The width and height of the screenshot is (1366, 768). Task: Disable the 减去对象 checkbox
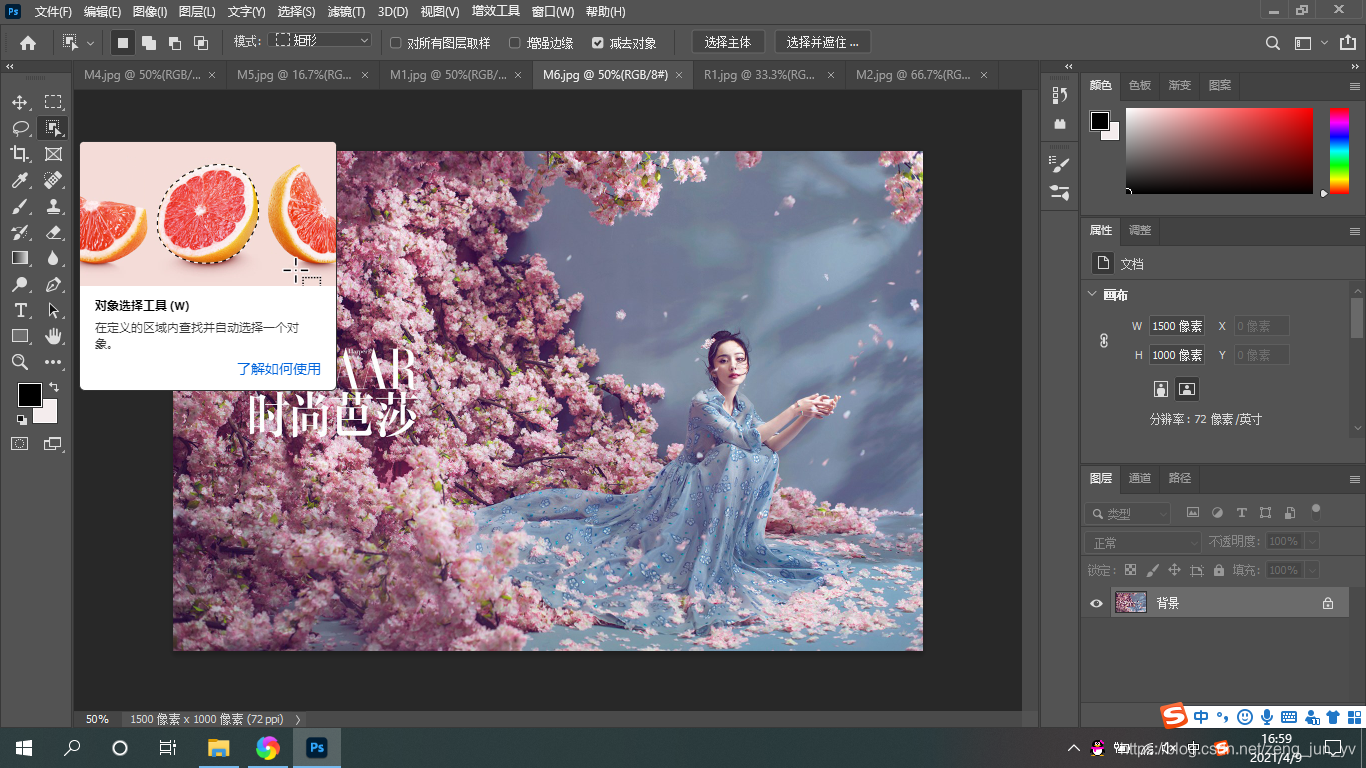(598, 42)
